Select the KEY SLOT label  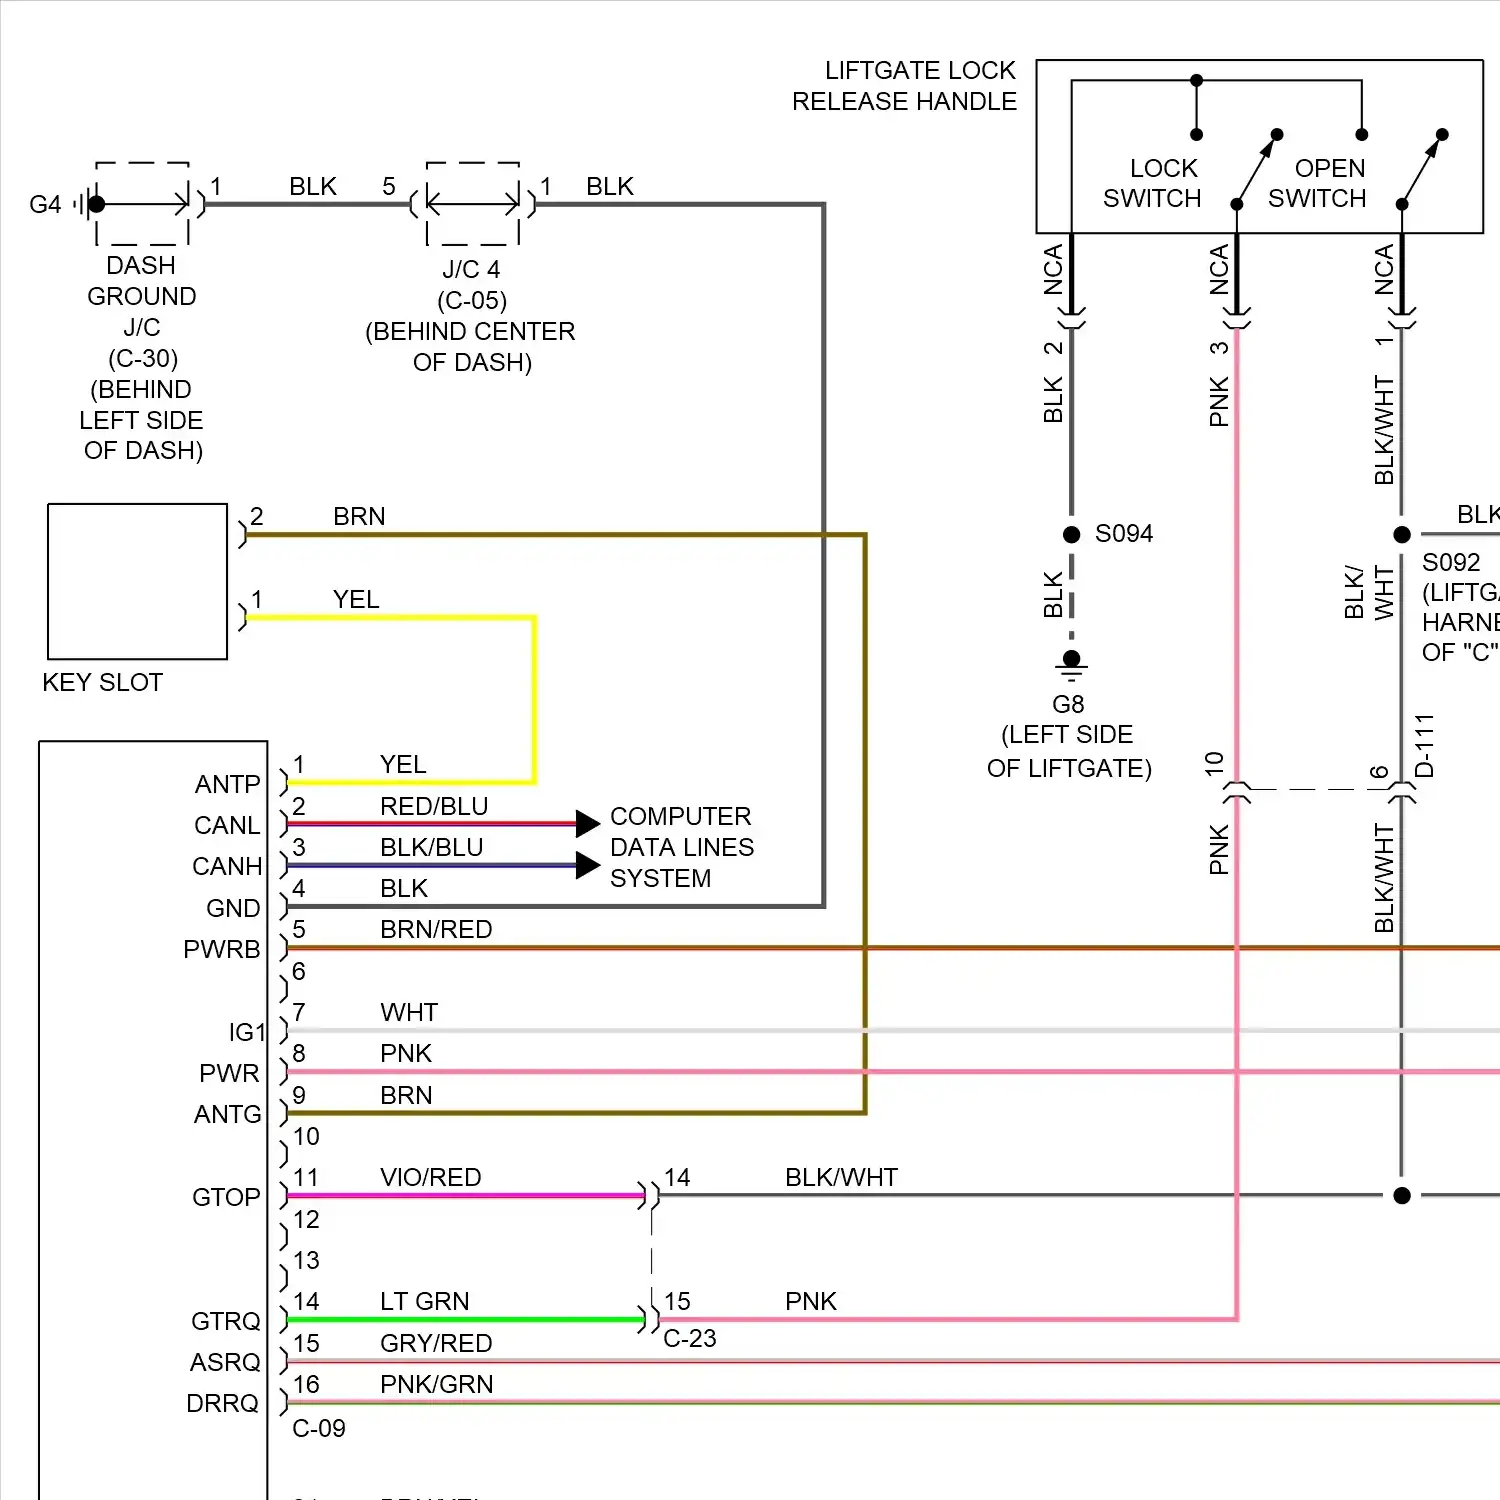point(102,682)
